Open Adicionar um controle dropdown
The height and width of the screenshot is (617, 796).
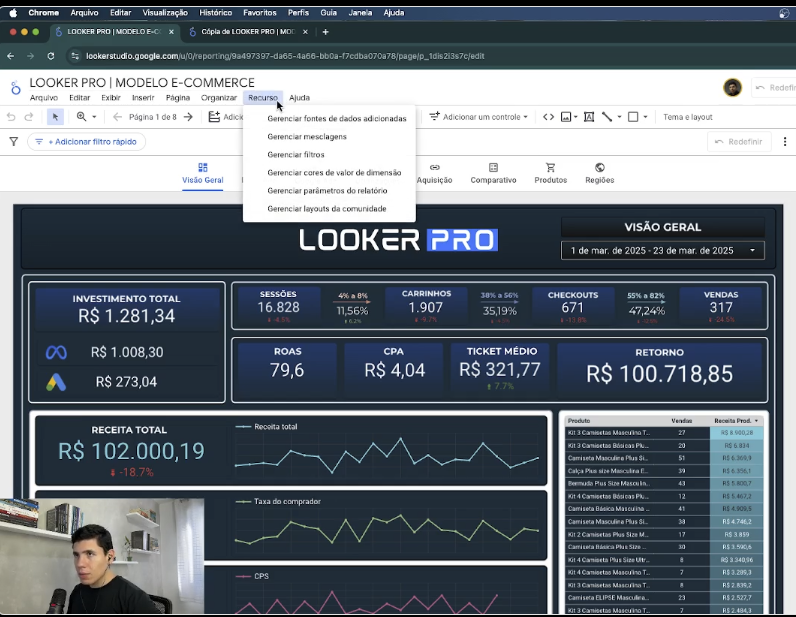[478, 117]
